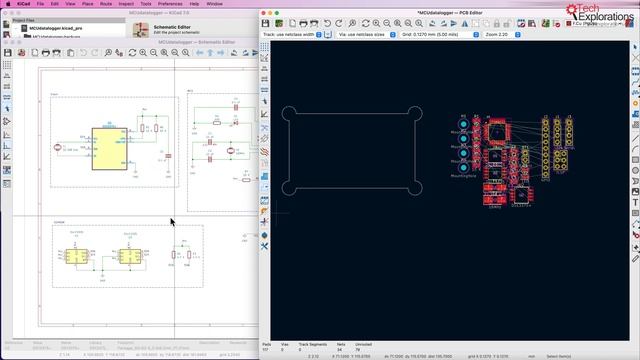The width and height of the screenshot is (640, 360).
Task: Rotate selection counterclockwise in PCB Editor
Action: click(x=432, y=24)
